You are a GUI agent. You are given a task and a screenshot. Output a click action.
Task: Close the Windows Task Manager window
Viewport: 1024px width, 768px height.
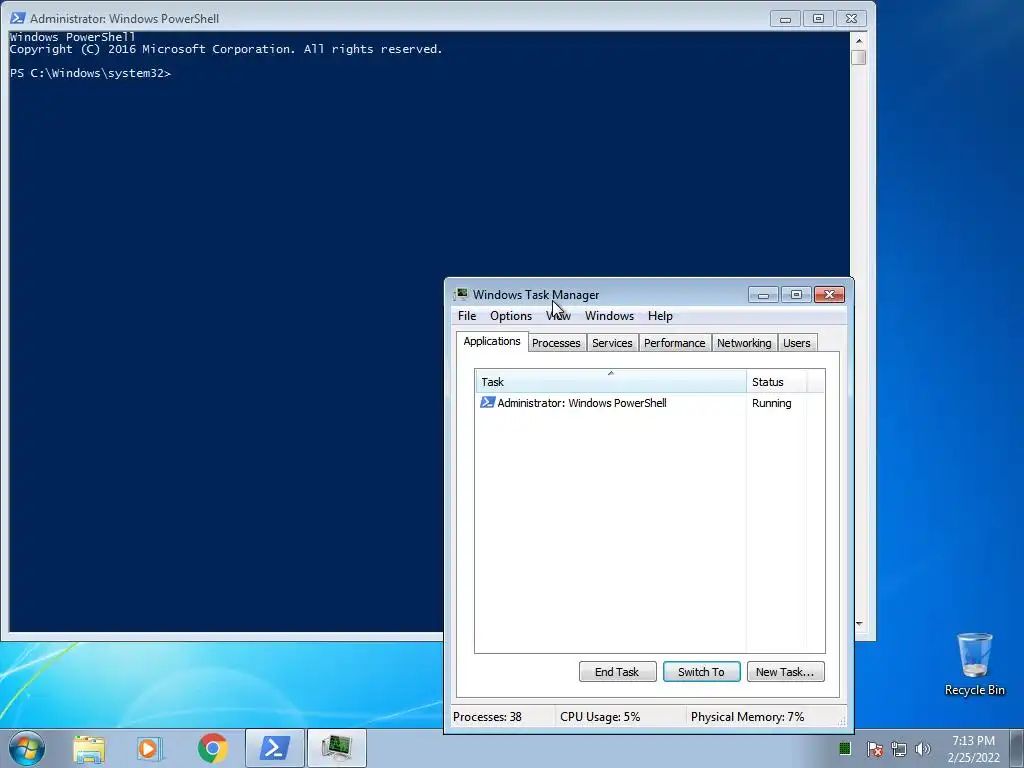829,295
